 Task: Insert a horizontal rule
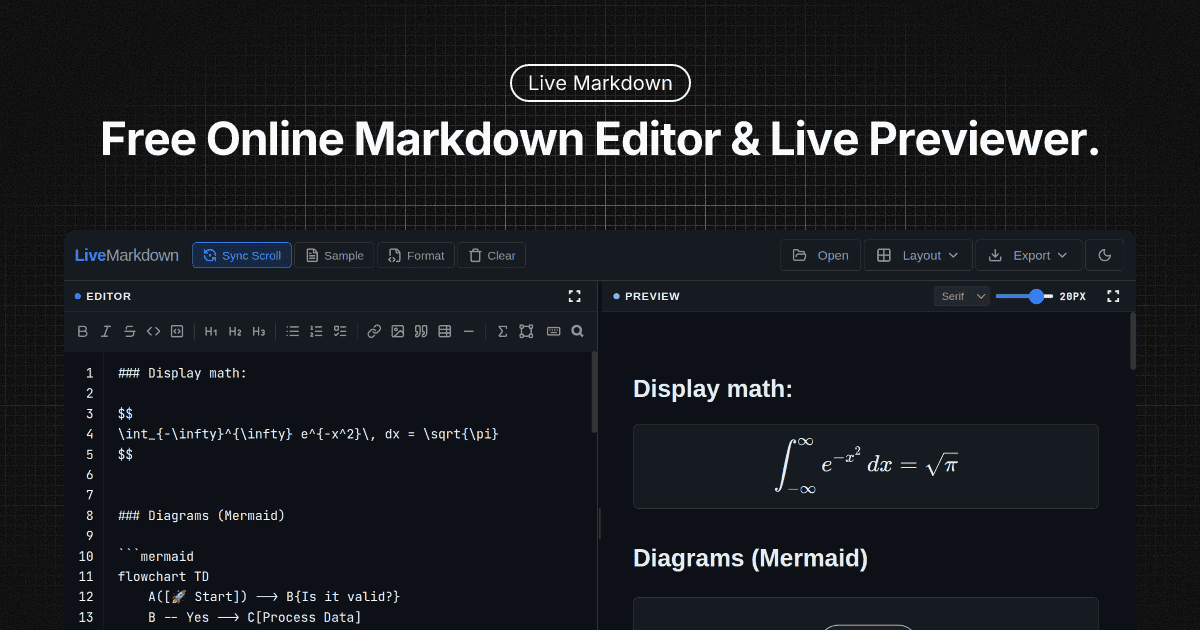tap(469, 331)
